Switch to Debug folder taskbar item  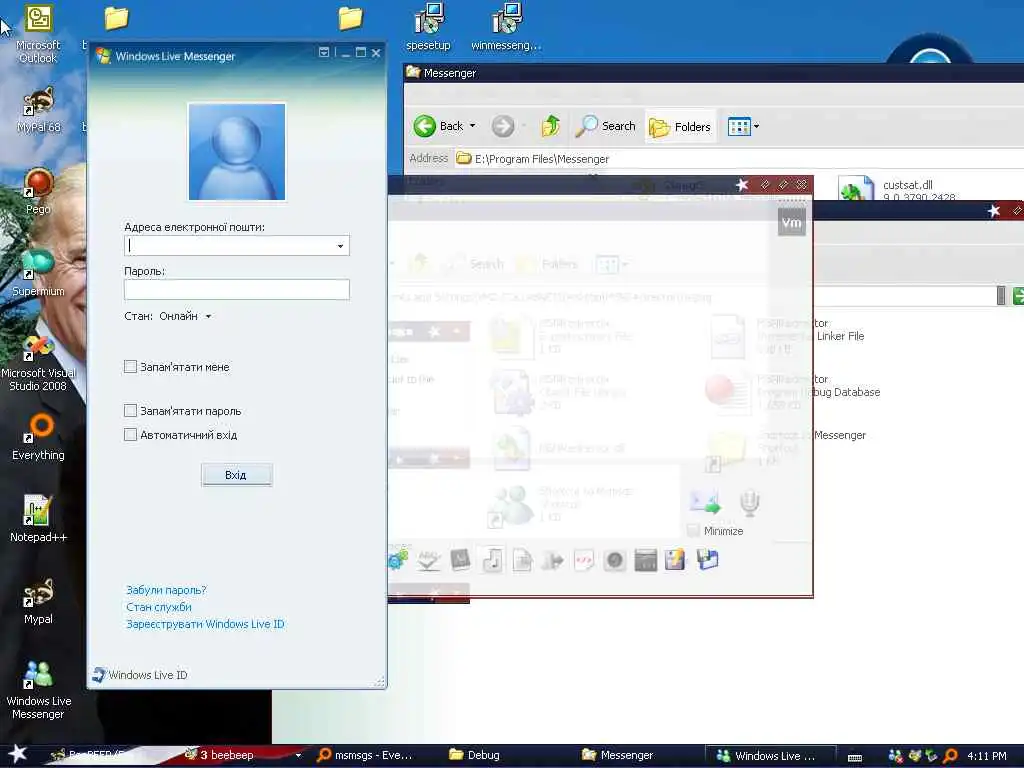tap(475, 756)
